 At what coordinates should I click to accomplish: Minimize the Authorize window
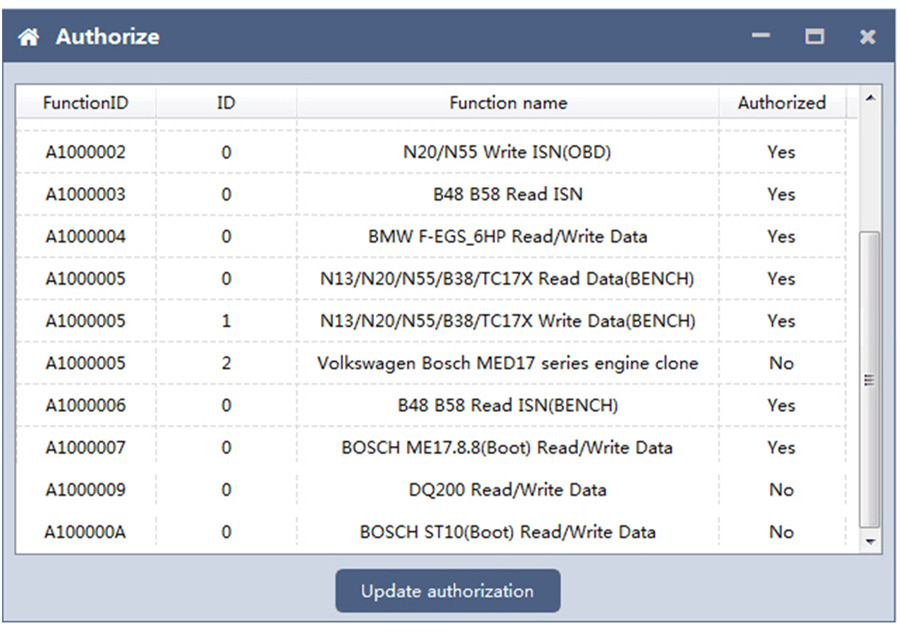[x=761, y=36]
